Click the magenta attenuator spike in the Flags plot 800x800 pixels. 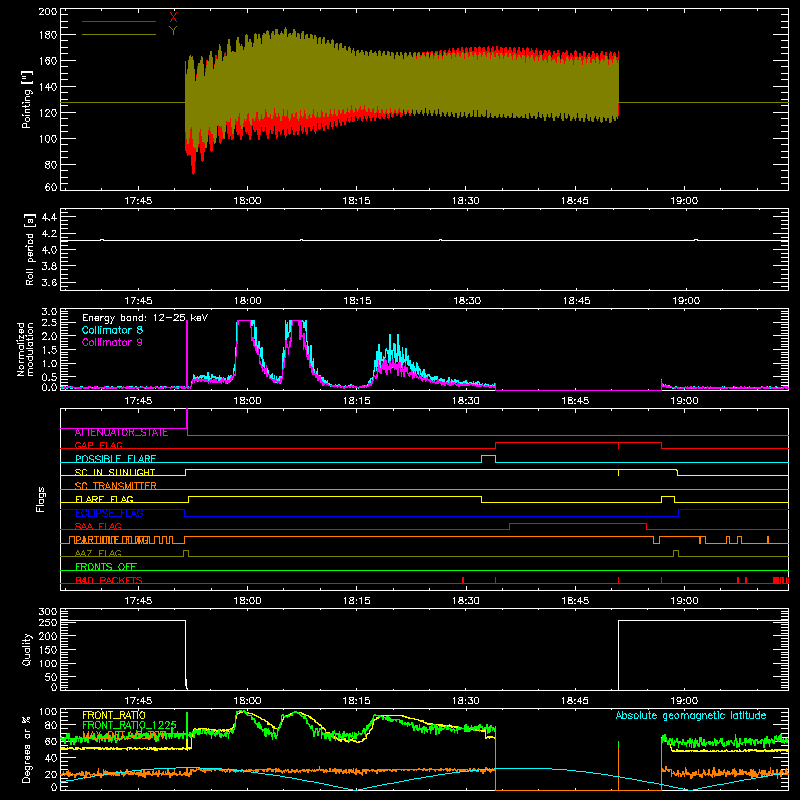pyautogui.click(x=187, y=421)
